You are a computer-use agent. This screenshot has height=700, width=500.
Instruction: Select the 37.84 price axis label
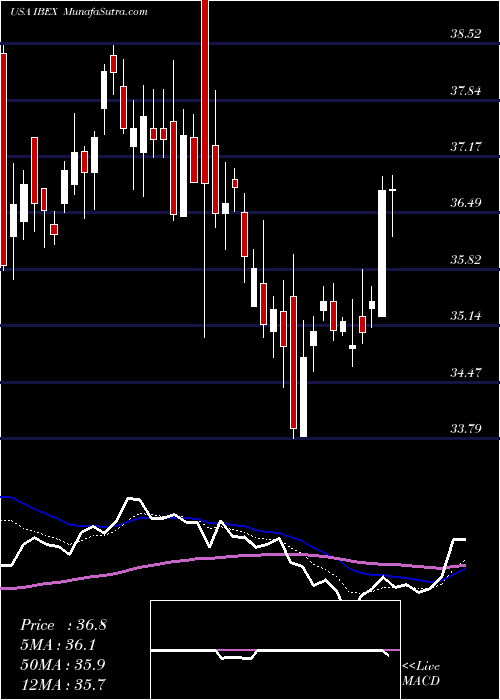pyautogui.click(x=466, y=91)
